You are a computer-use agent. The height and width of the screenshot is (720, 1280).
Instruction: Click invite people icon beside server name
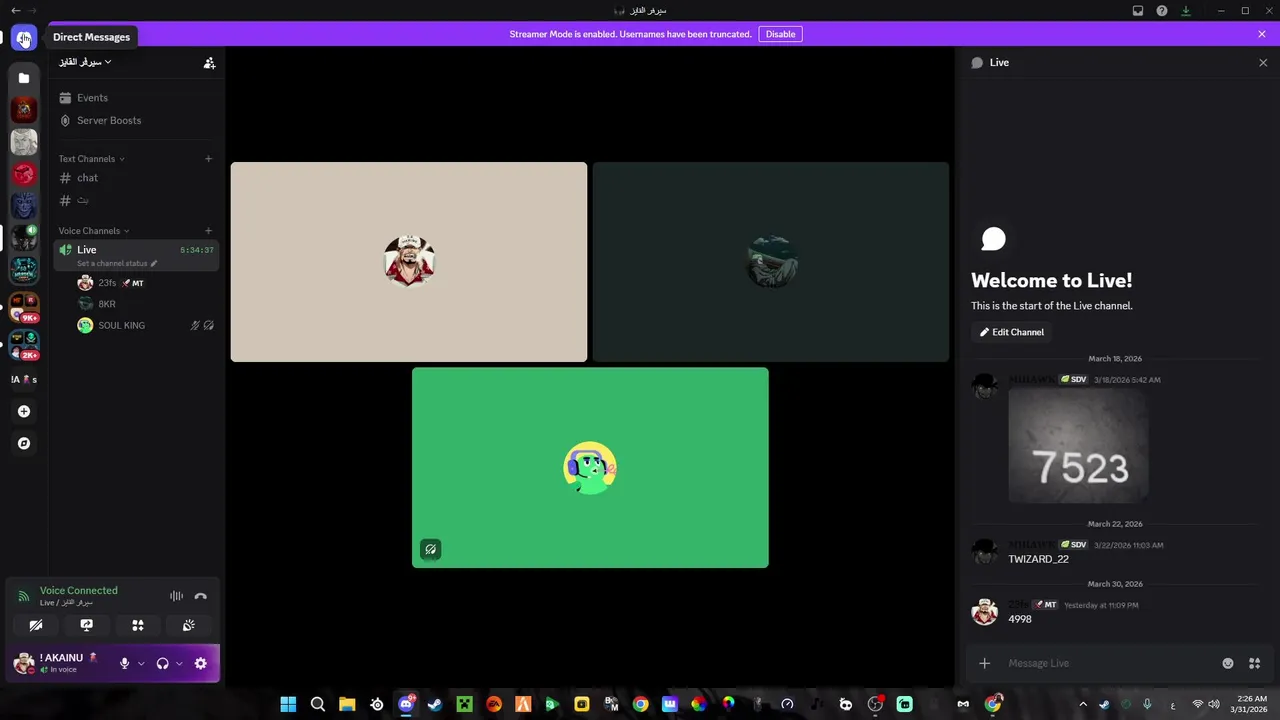pyautogui.click(x=209, y=62)
